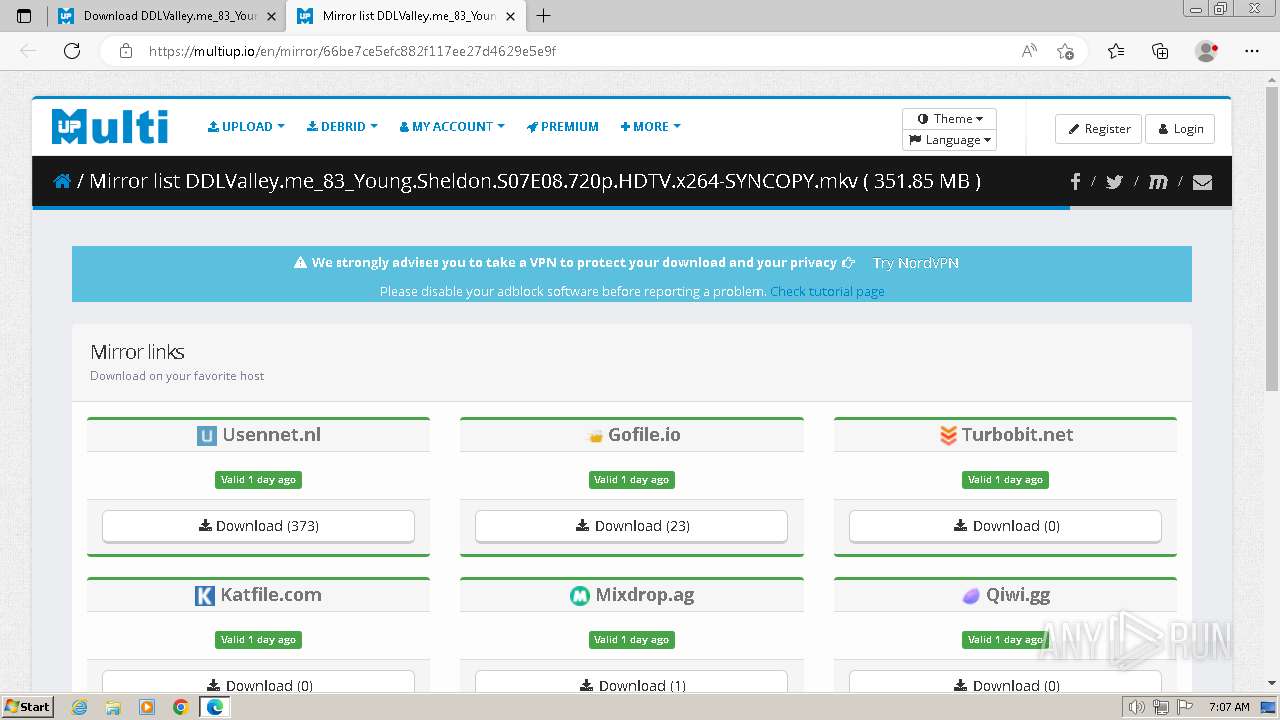Close the Download DDLValley tab

tap(271, 16)
